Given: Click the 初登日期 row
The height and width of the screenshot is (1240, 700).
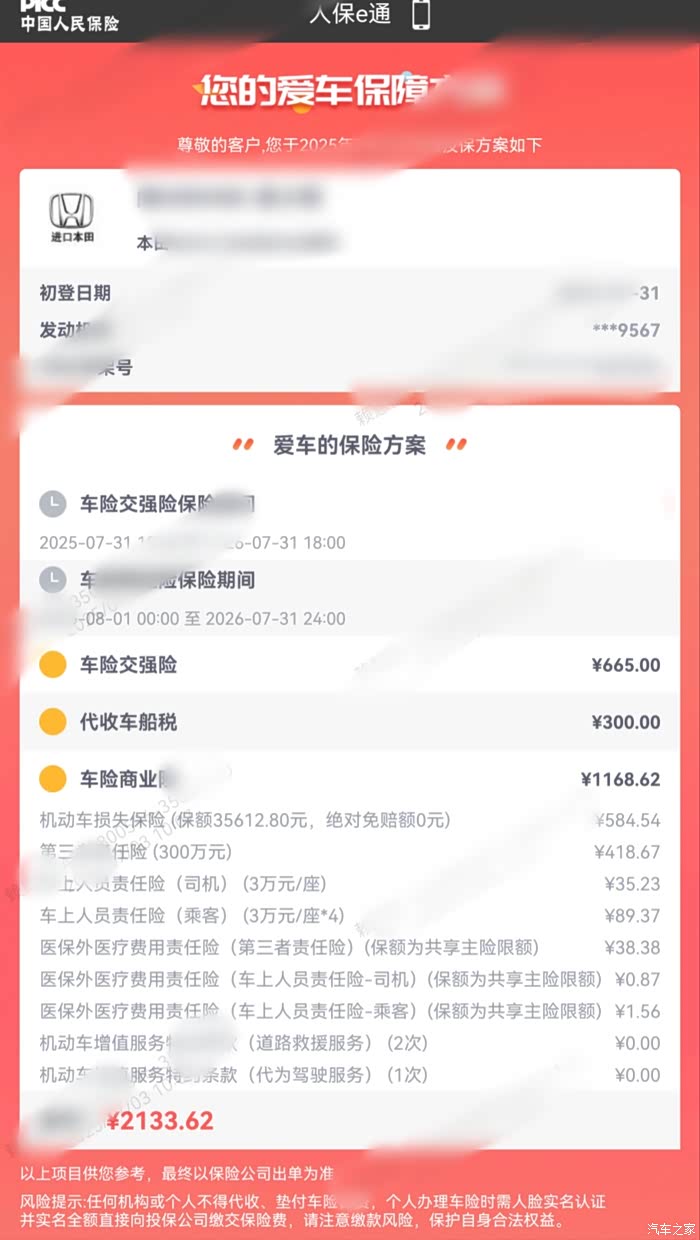Looking at the screenshot, I should tap(75, 293).
